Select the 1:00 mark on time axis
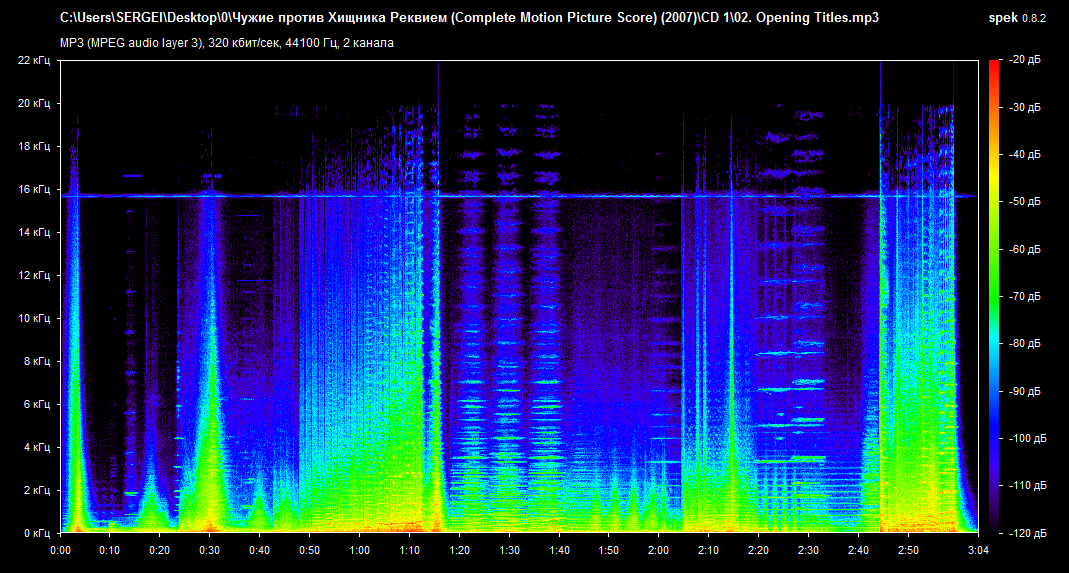The image size is (1069, 573). 359,550
